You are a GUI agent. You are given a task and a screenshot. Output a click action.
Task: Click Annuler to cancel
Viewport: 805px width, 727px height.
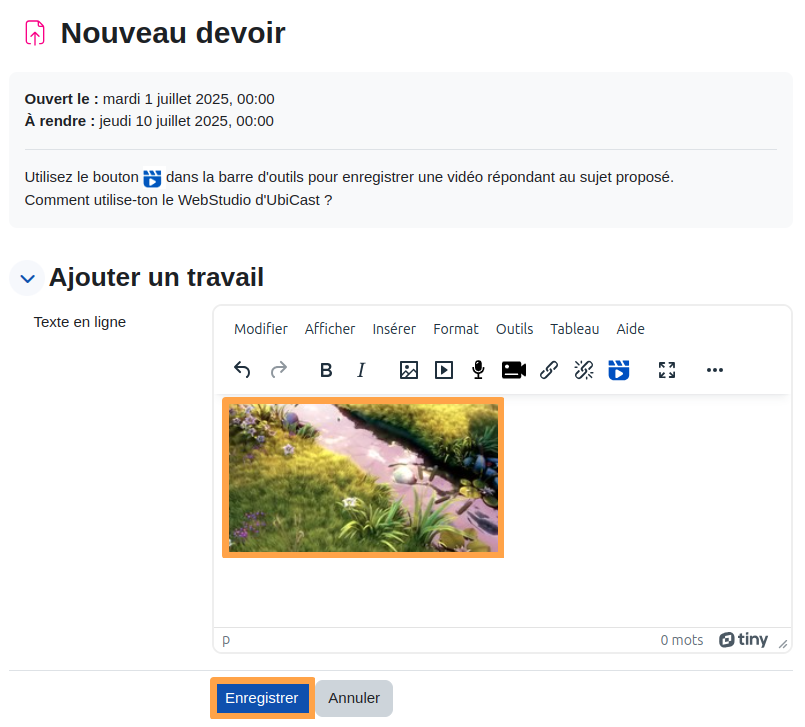(354, 698)
